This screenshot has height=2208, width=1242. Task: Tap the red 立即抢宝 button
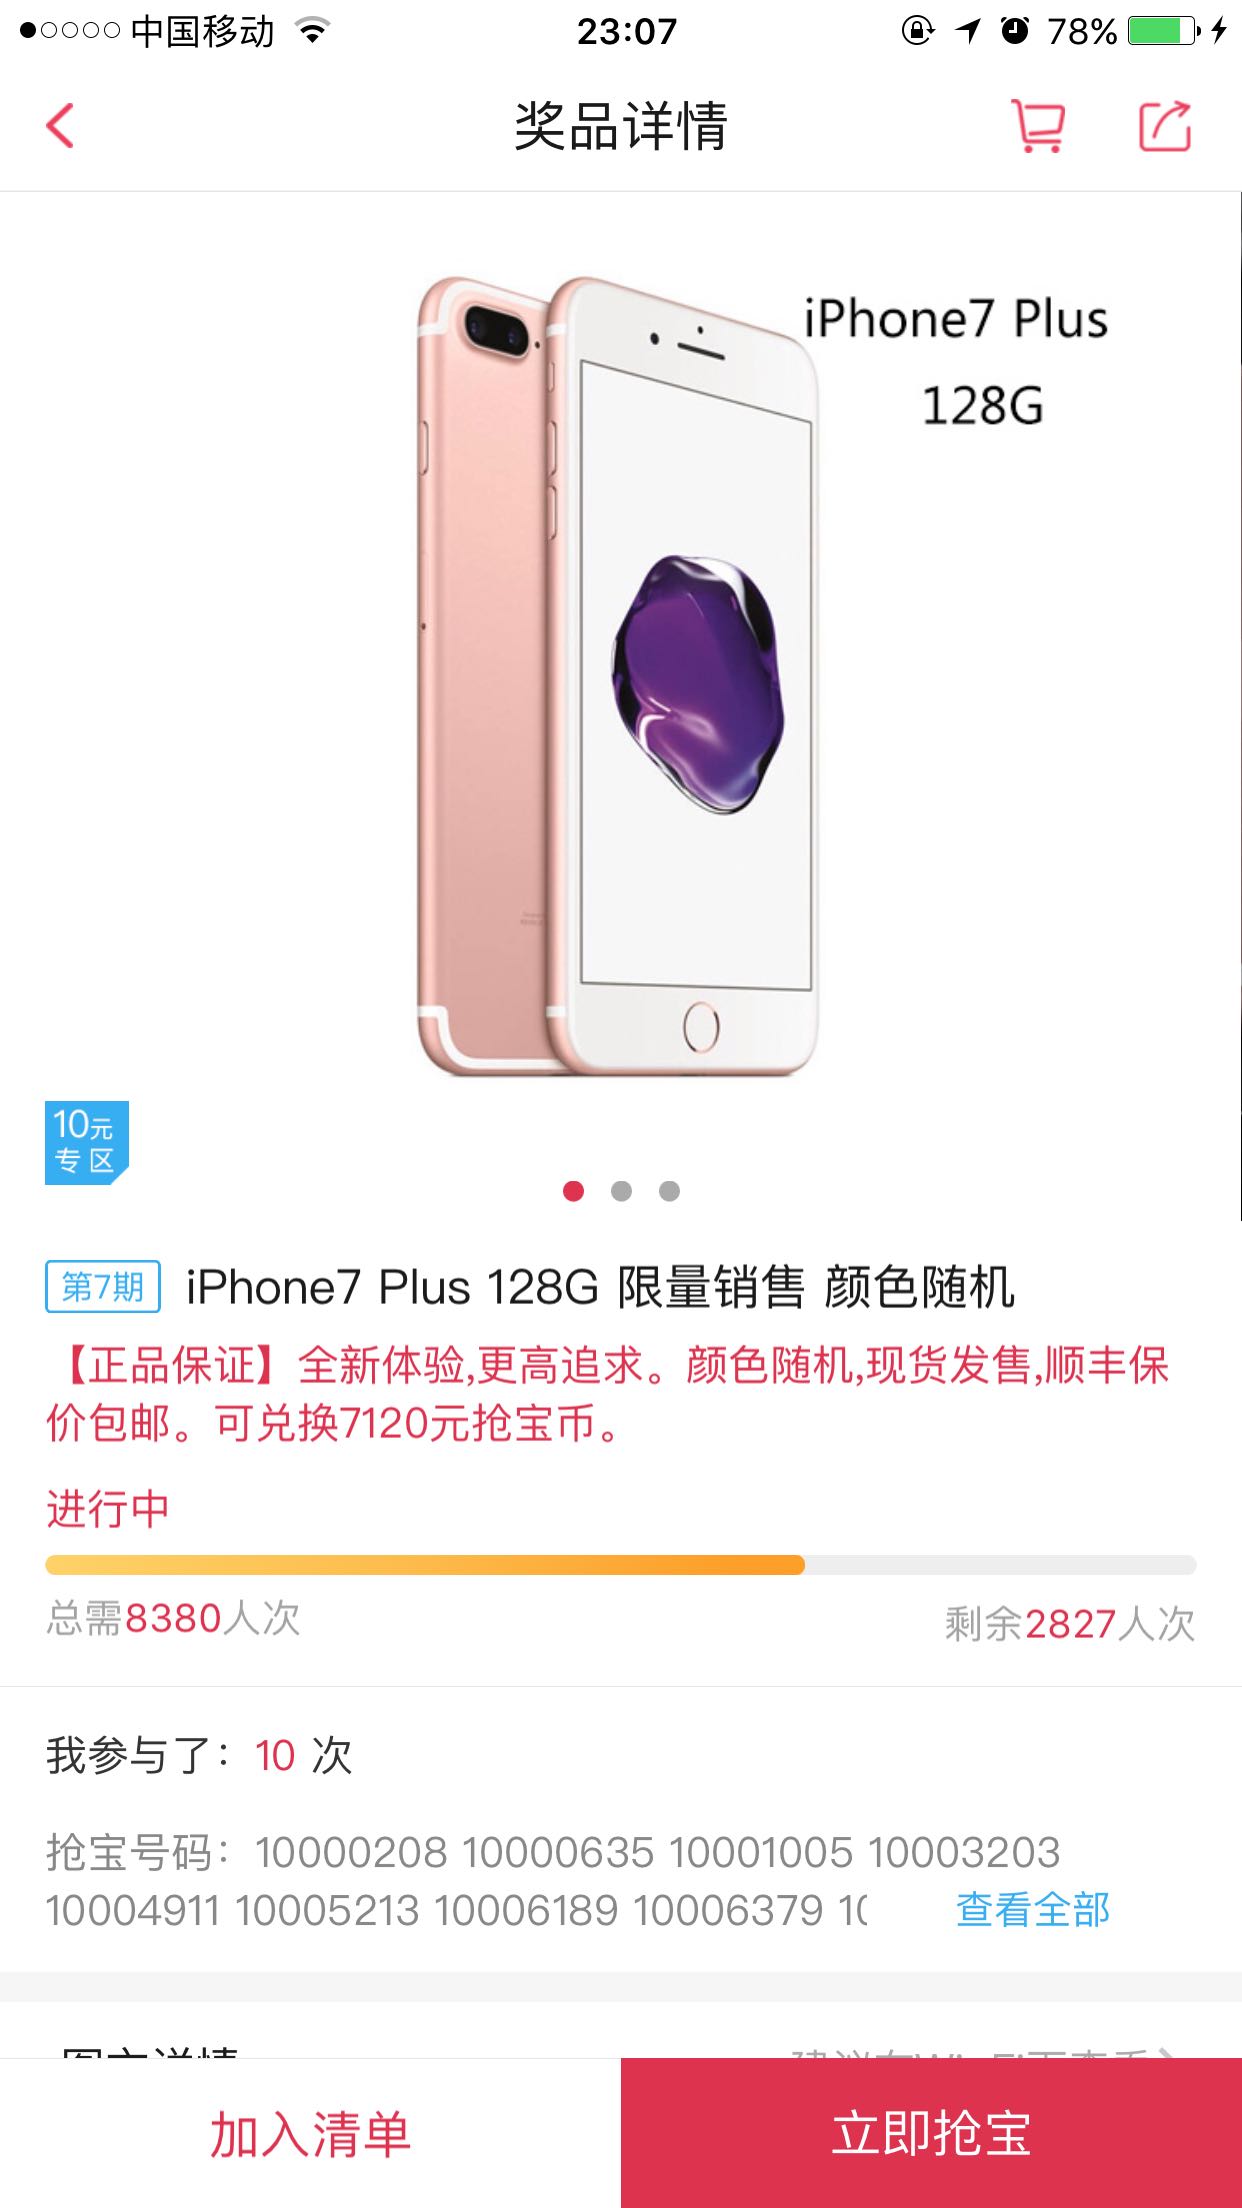(931, 2133)
